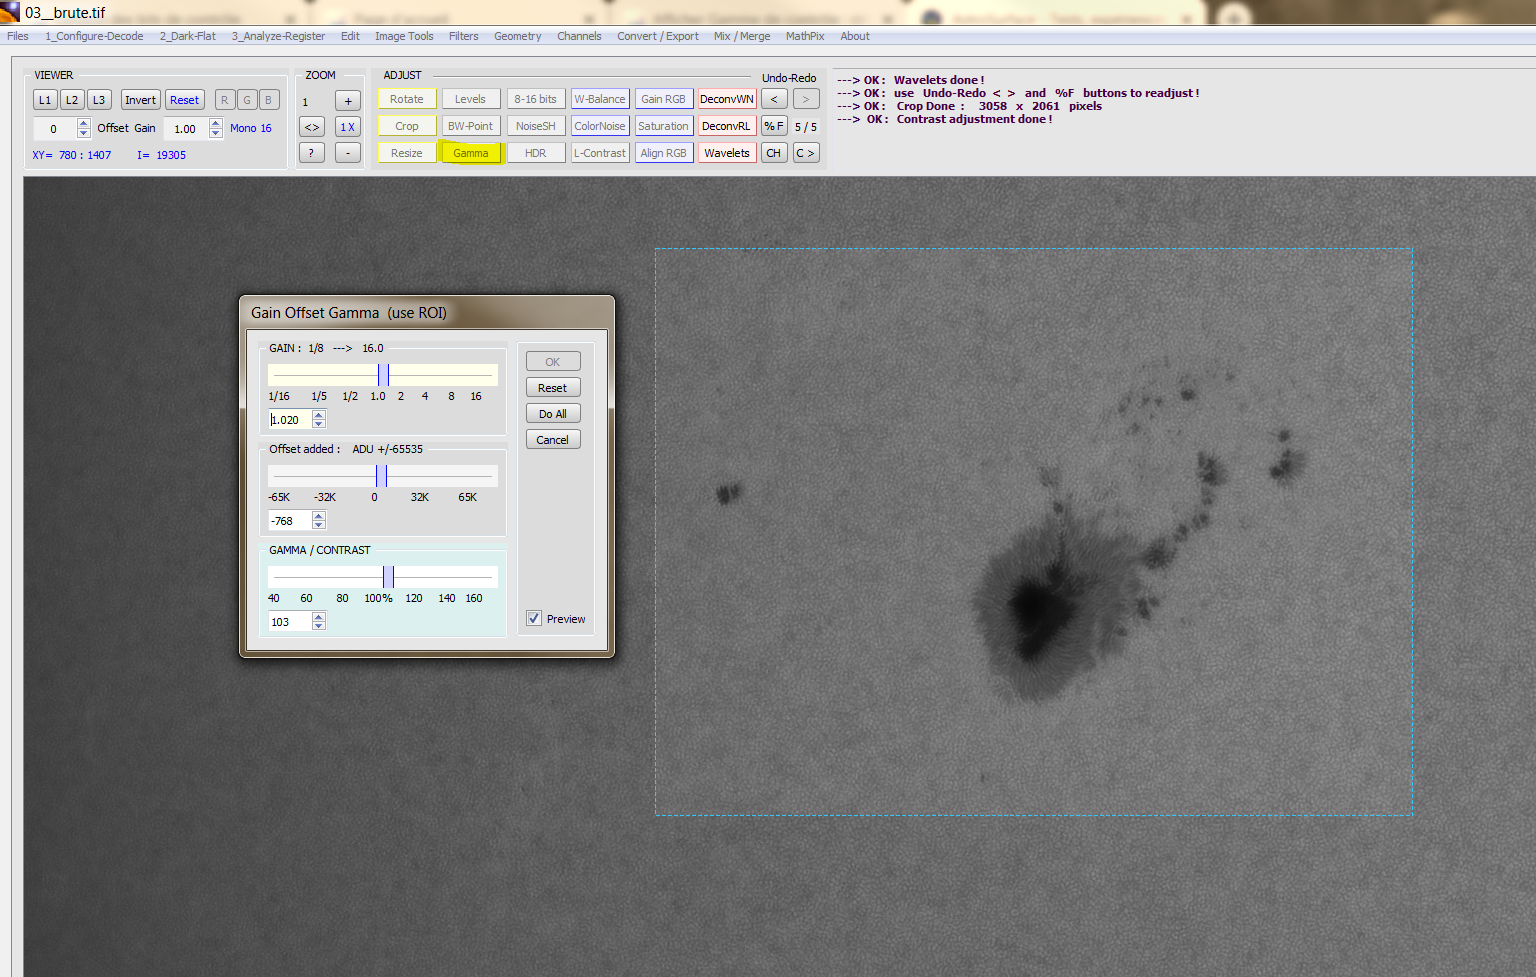Cancel the Gain Offset Gamma dialog
The height and width of the screenshot is (977, 1536).
coord(553,440)
